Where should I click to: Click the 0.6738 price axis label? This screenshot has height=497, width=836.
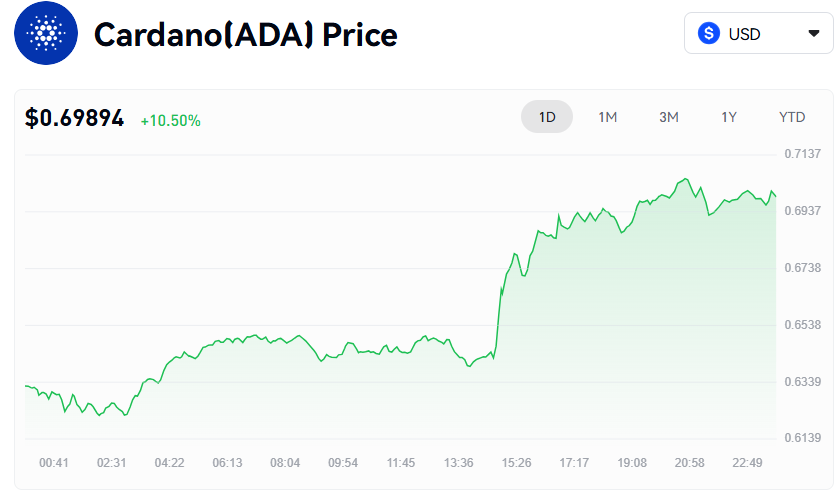(x=802, y=267)
